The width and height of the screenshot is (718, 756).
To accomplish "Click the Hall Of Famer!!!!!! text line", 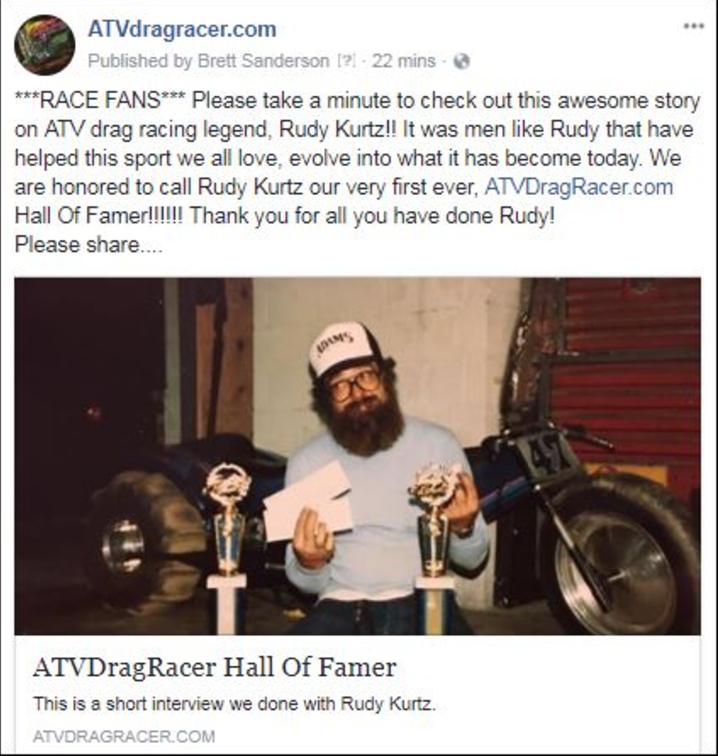I will click(284, 216).
